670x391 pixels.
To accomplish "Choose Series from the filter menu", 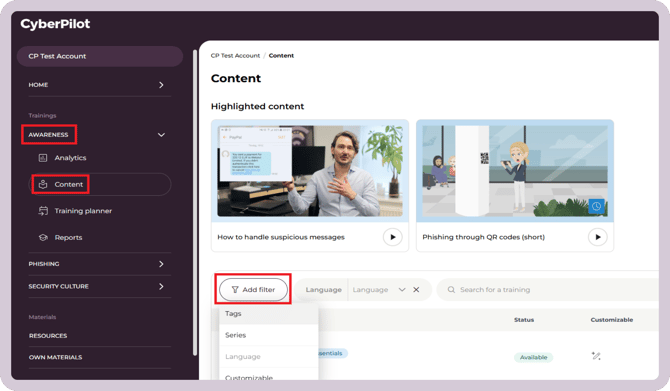I will click(x=269, y=335).
